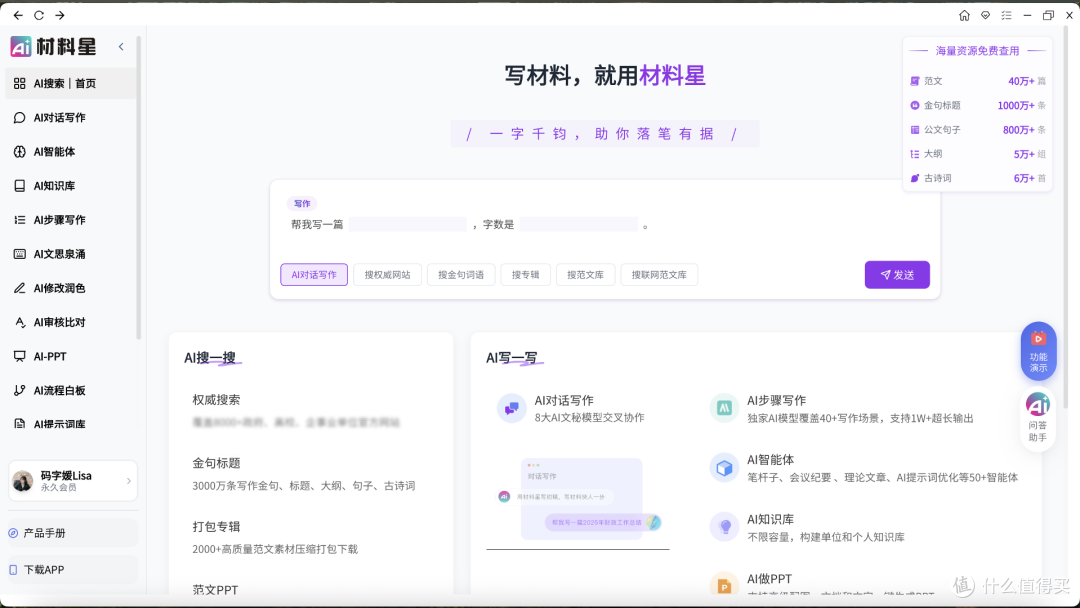Open the home icon in title bar
This screenshot has height=608, width=1080.
964,15
